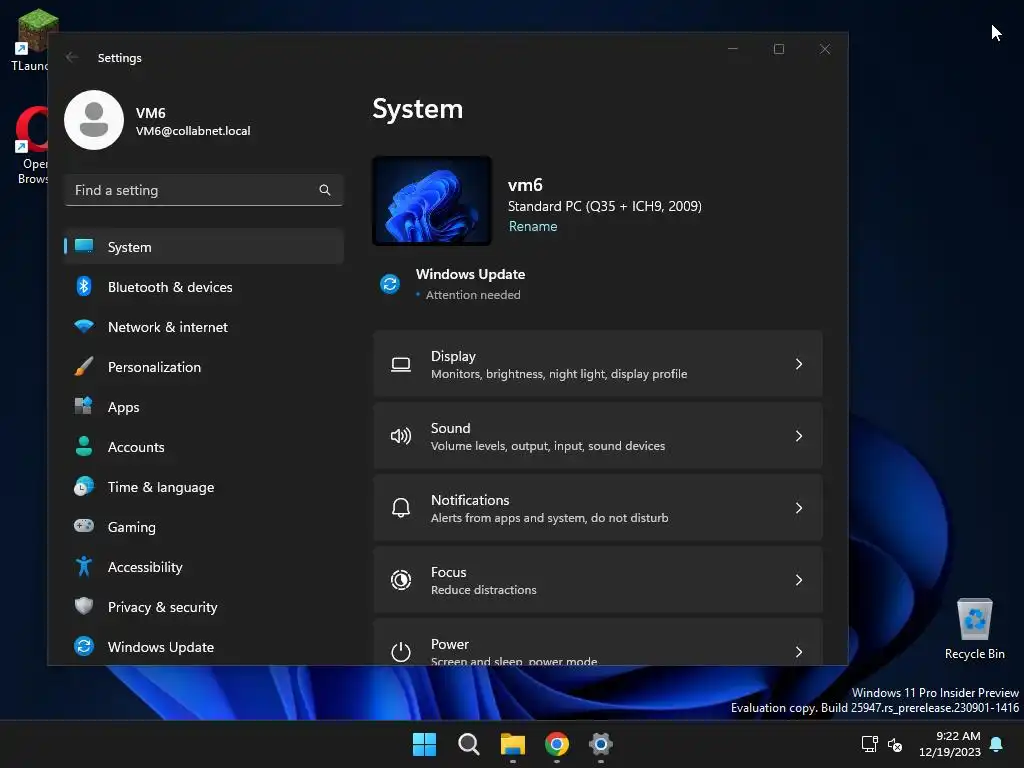The image size is (1024, 768).
Task: Click the Settings gear on taskbar
Action: 601,744
